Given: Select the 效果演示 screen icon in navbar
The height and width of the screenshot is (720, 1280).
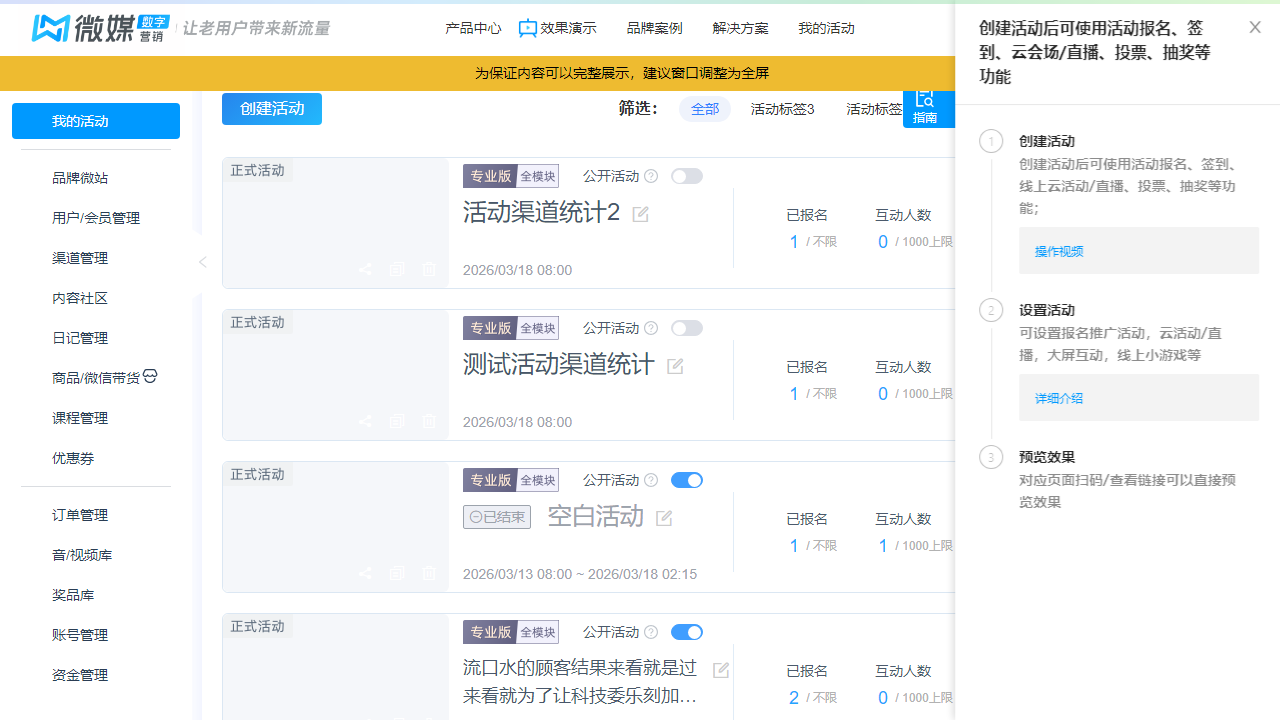Looking at the screenshot, I should coord(528,28).
